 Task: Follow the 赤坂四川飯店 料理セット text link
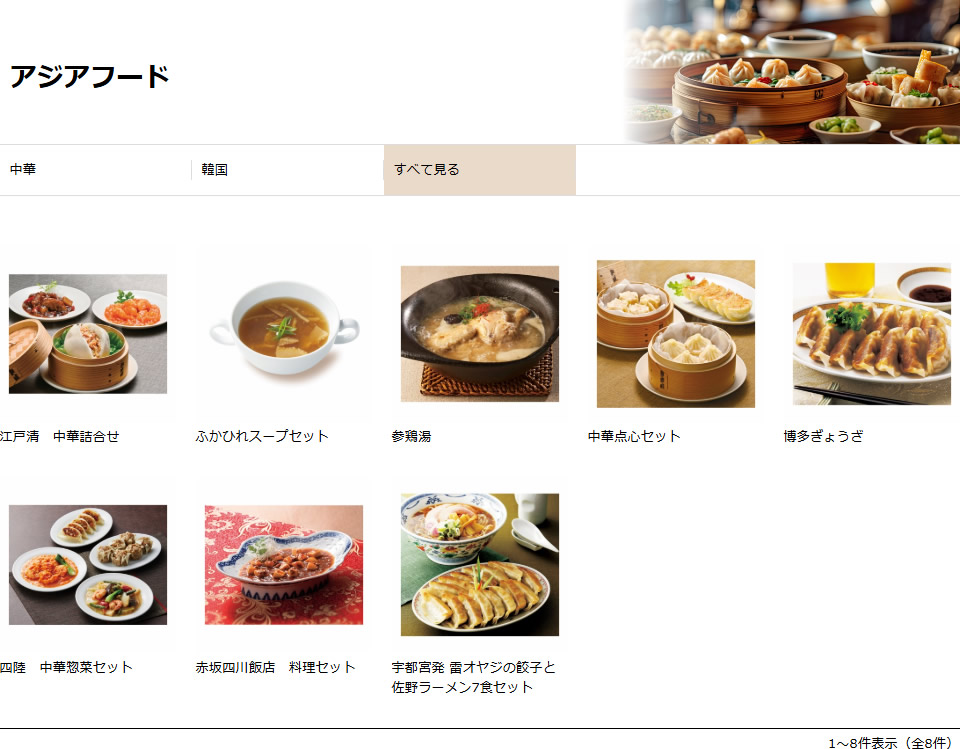tap(276, 667)
